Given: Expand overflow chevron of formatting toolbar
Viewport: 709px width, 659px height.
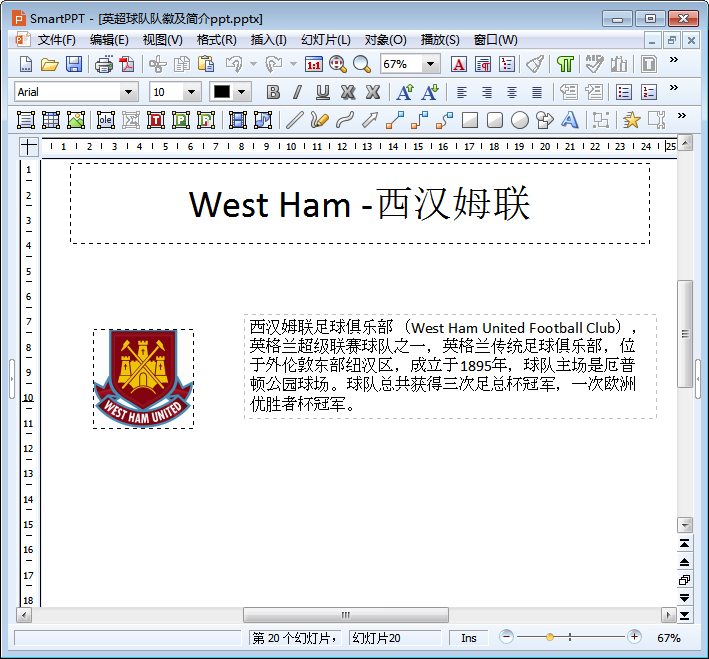Looking at the screenshot, I should click(x=674, y=88).
